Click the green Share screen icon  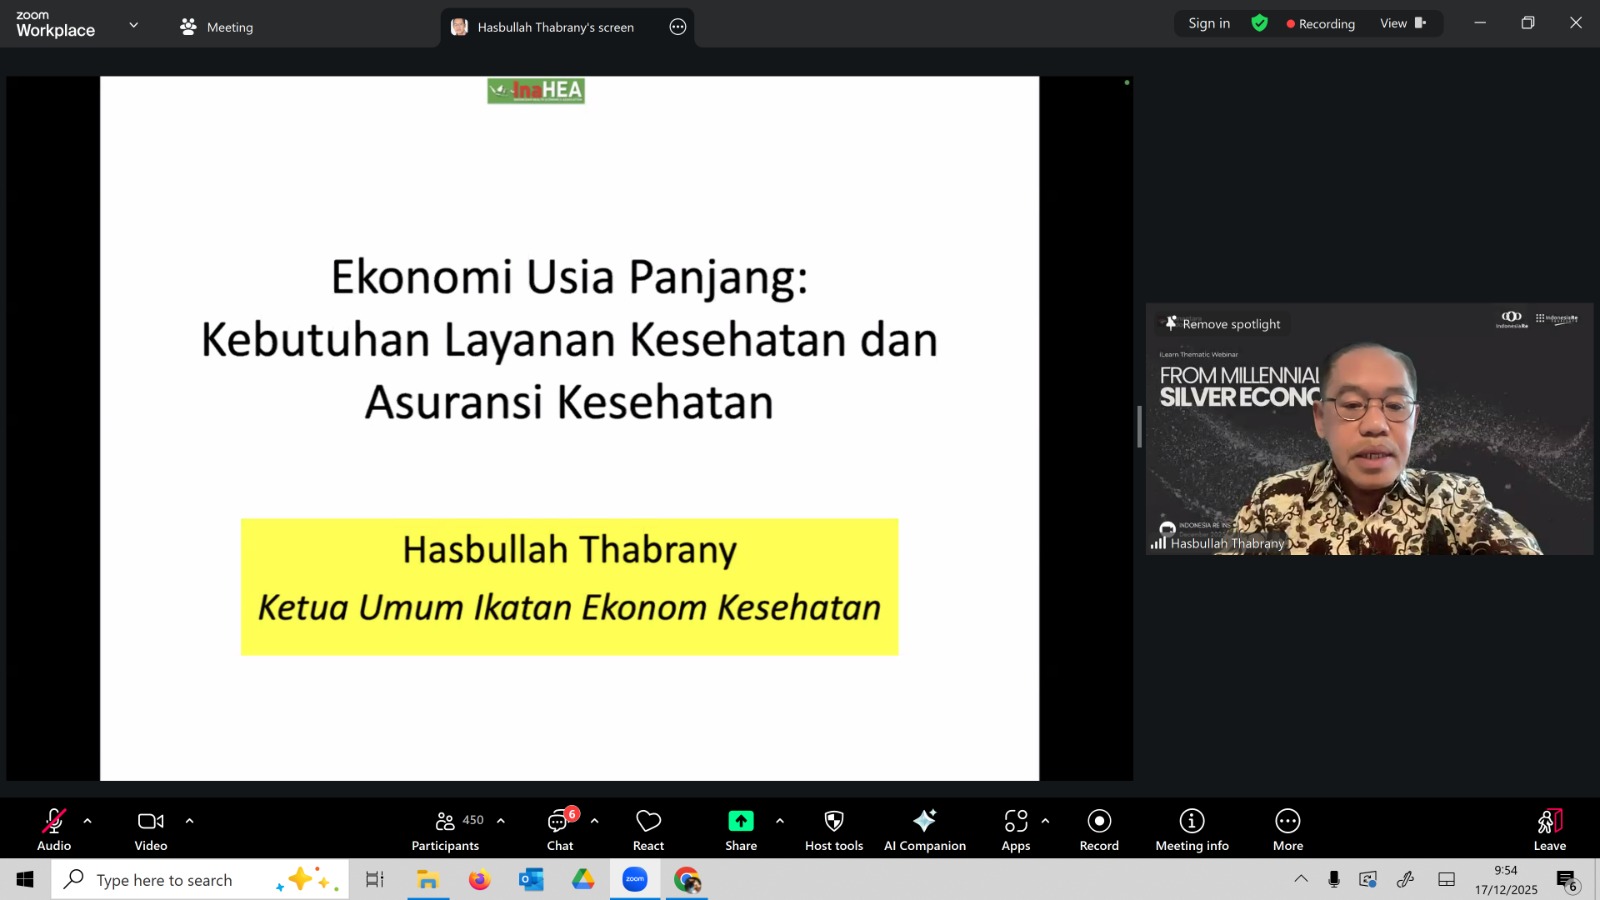click(740, 821)
